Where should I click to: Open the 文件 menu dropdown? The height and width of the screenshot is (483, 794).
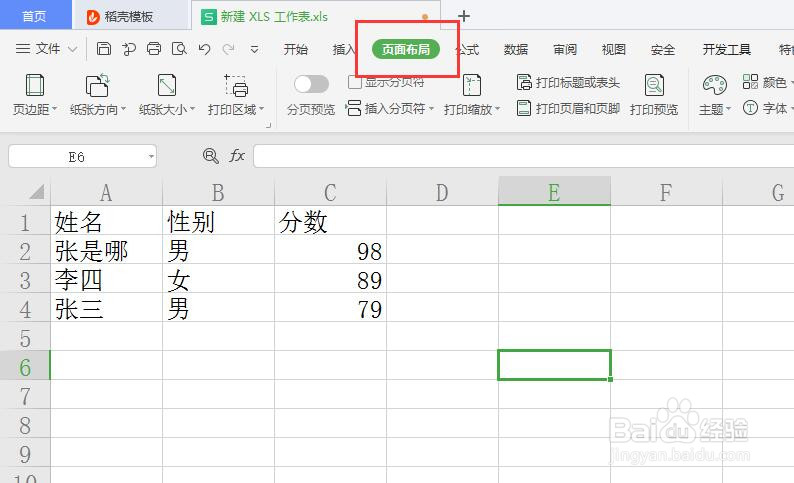[x=46, y=49]
